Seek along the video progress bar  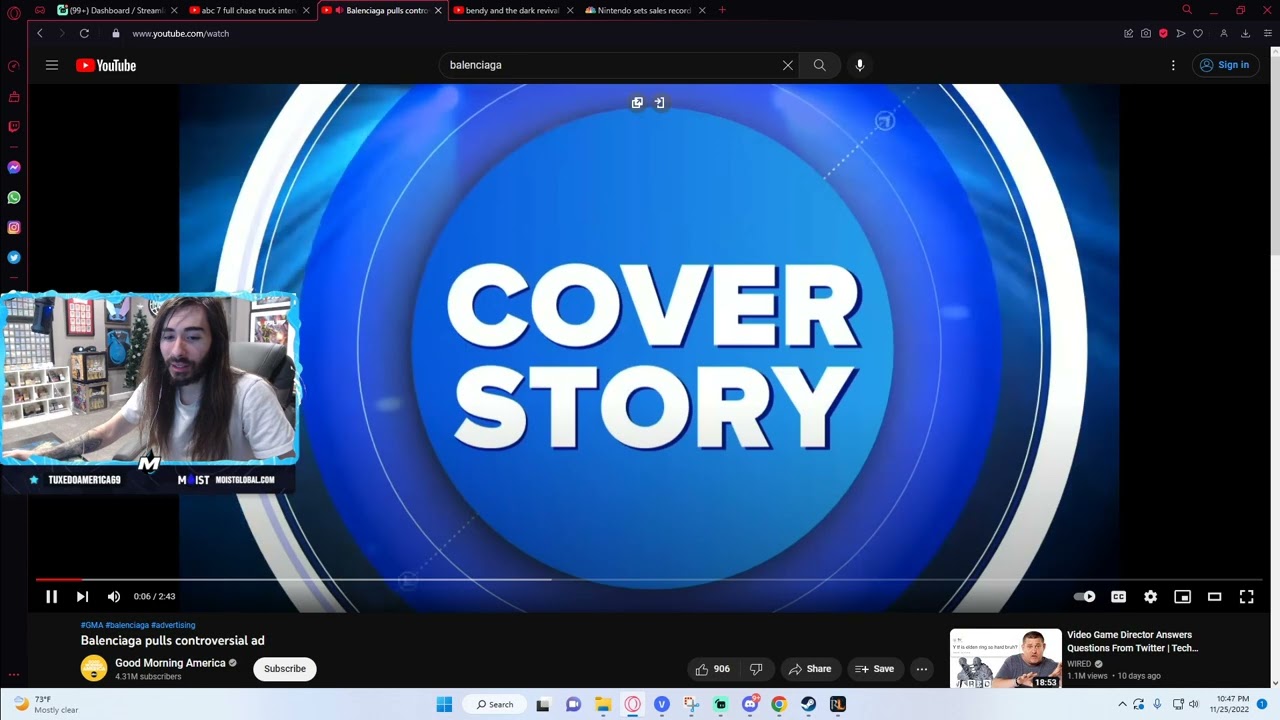pyautogui.click(x=649, y=579)
